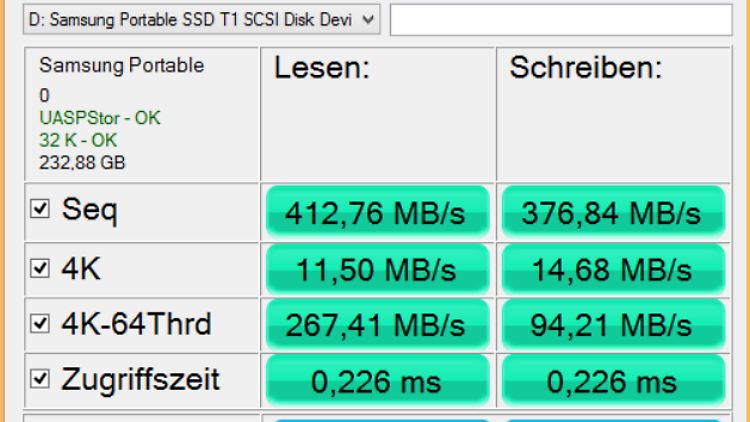750x422 pixels.
Task: Click the Lesen column header
Action: click(323, 69)
